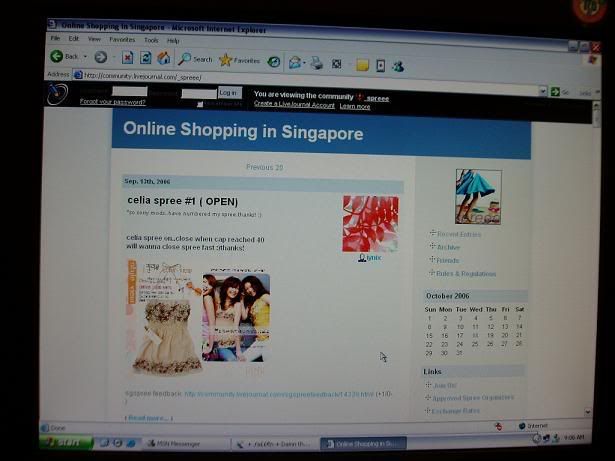Open the _spreee community link in header
The height and width of the screenshot is (461, 615).
point(377,98)
